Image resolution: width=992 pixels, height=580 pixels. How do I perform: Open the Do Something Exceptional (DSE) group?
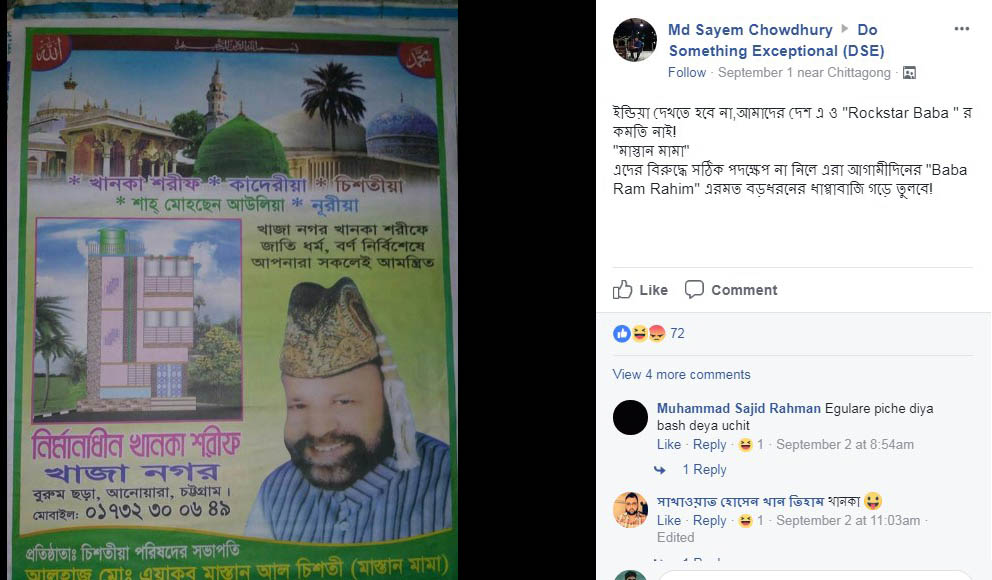pyautogui.click(x=776, y=40)
